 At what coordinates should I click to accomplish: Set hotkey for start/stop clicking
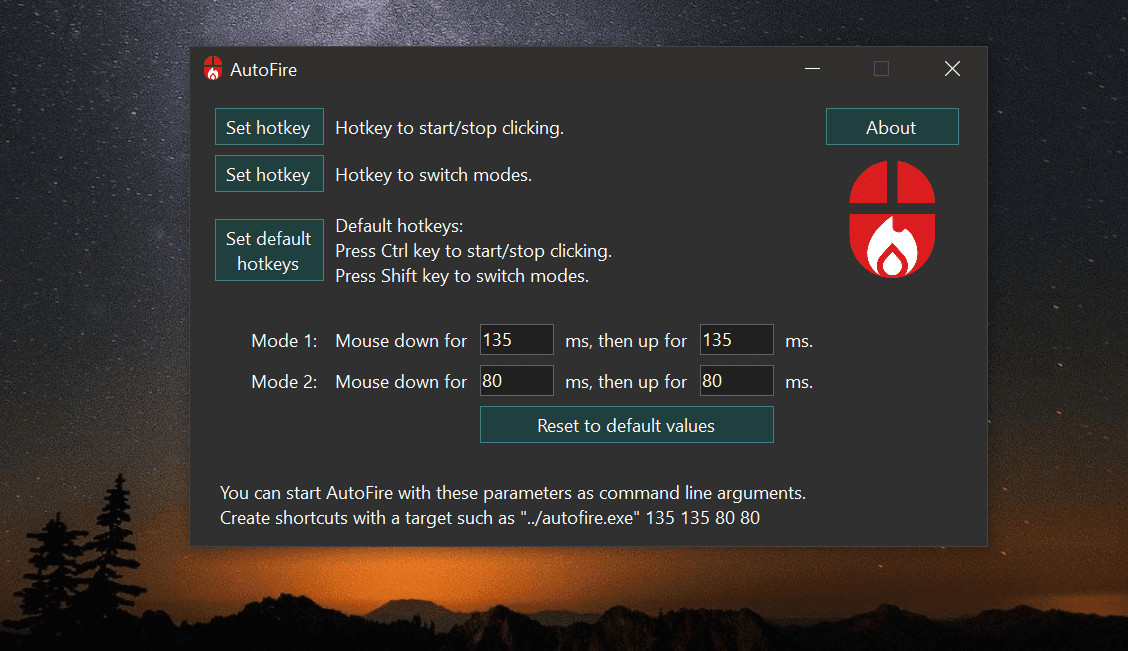[269, 127]
